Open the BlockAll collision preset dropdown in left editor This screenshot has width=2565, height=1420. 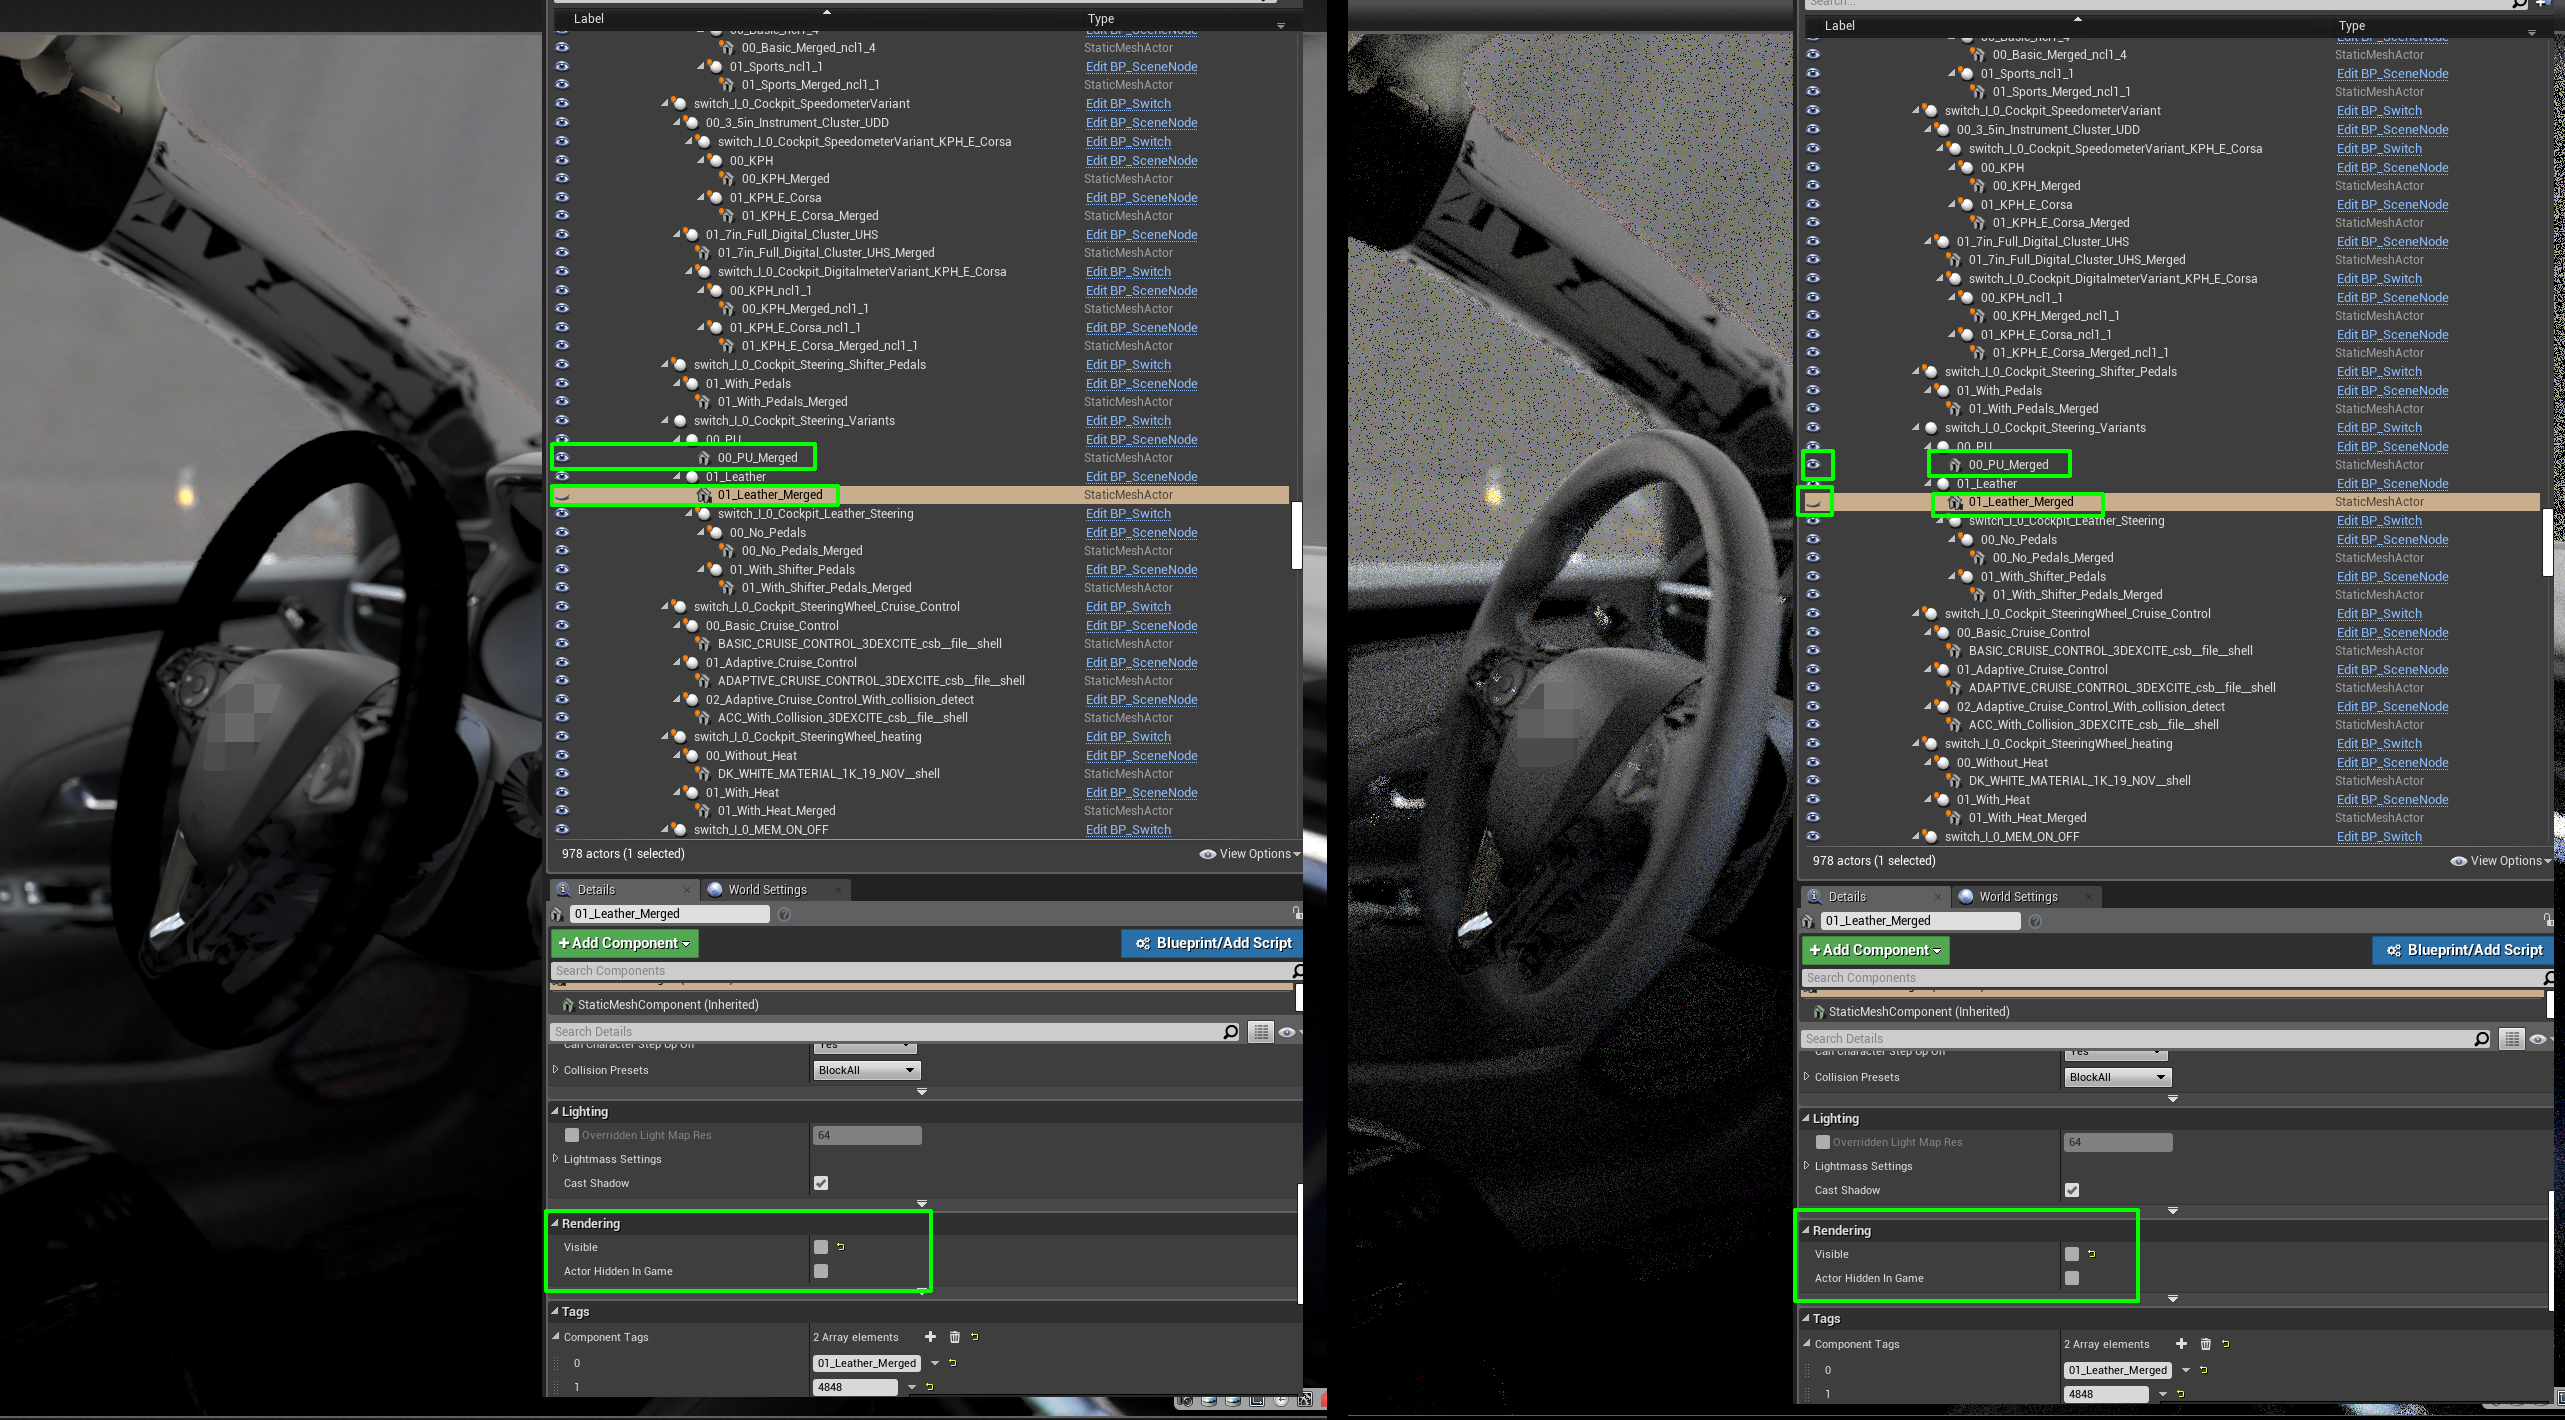[x=866, y=1070]
